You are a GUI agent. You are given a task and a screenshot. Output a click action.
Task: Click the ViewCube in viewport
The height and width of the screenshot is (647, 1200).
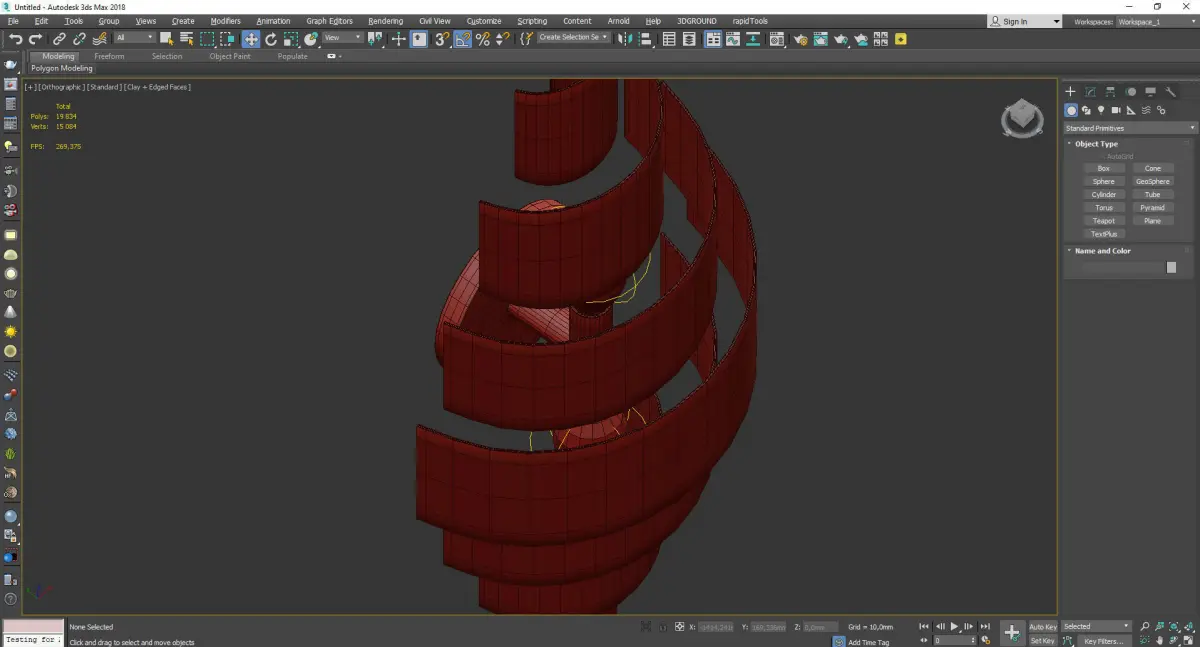pyautogui.click(x=1022, y=119)
